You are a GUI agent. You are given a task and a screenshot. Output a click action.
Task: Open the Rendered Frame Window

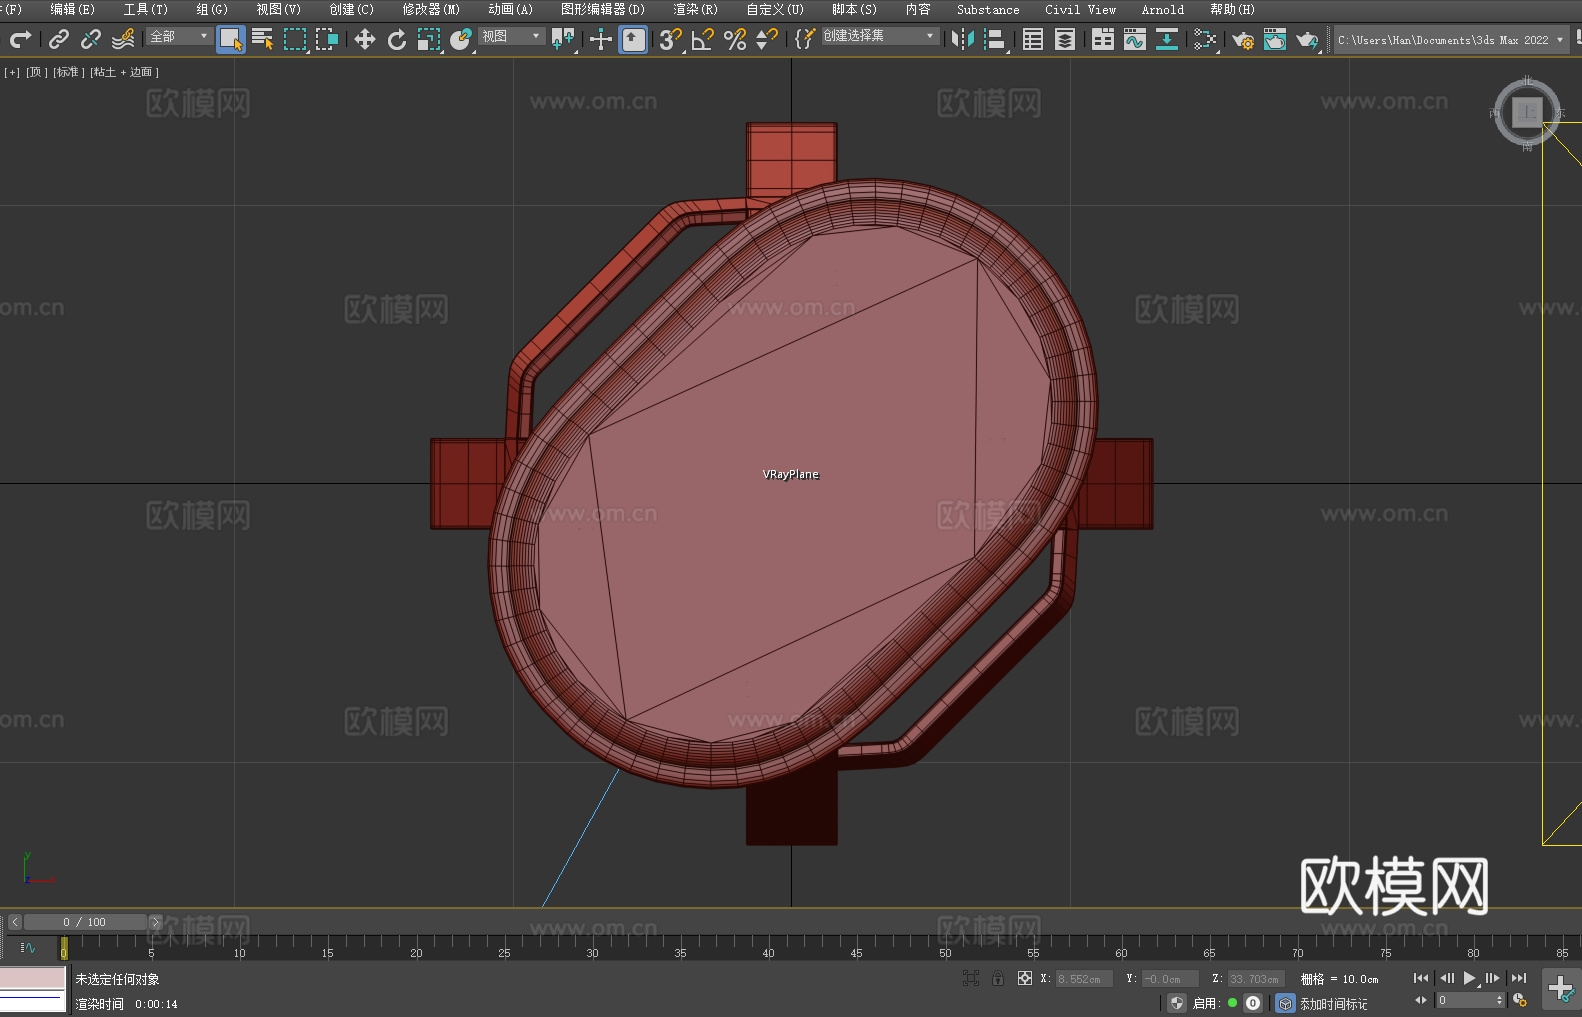click(1275, 39)
